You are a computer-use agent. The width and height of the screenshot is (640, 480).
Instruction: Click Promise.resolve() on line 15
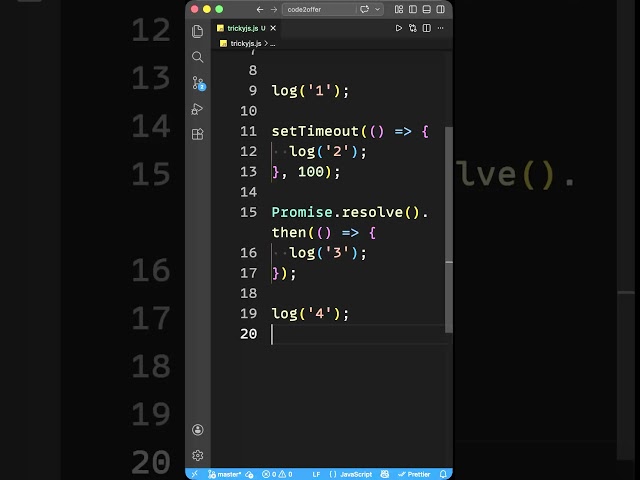tap(345, 212)
